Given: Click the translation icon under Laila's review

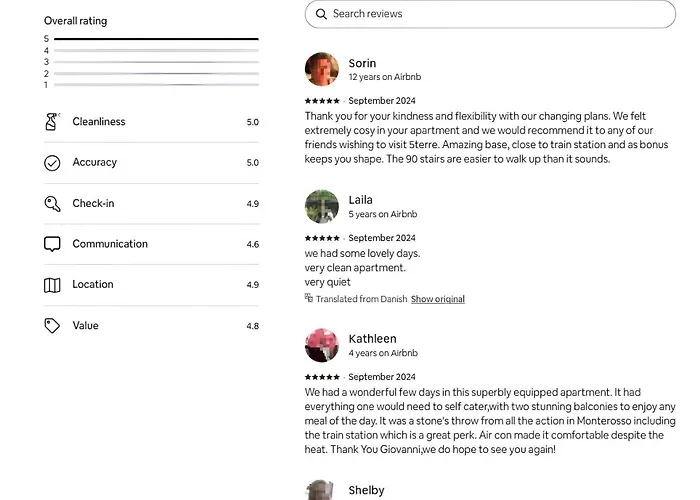Looking at the screenshot, I should (309, 299).
